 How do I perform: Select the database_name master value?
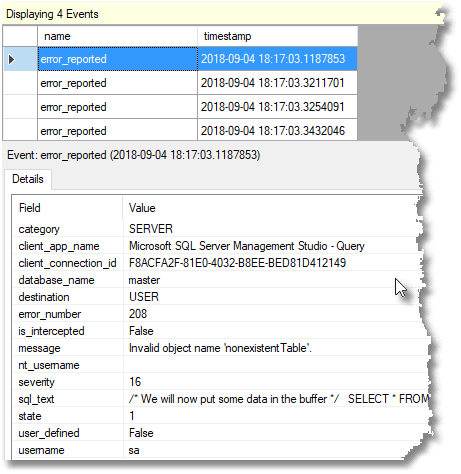coord(144,280)
